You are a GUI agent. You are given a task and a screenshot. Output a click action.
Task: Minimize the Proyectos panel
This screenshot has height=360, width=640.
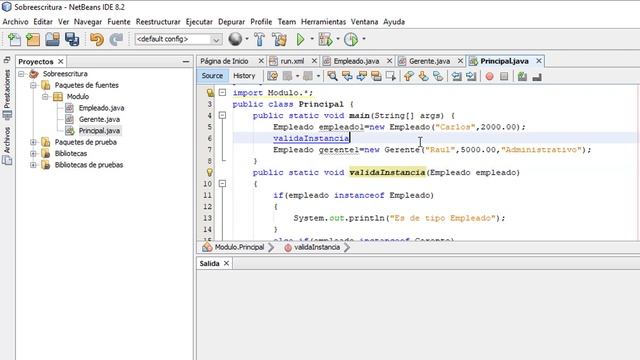point(186,62)
